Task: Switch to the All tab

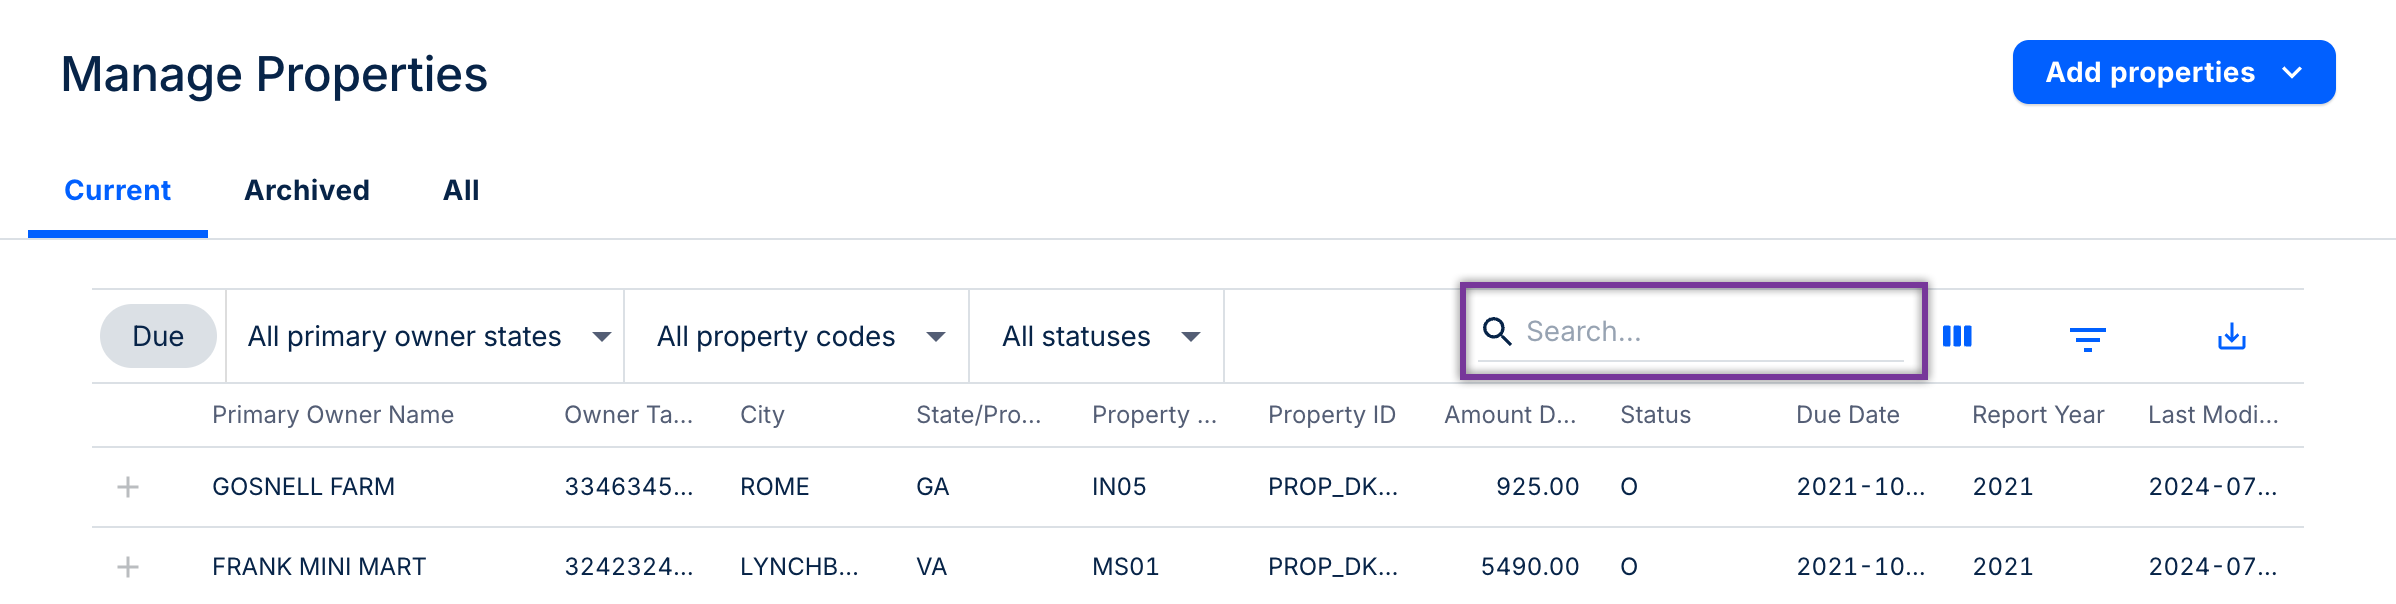Action: [461, 190]
